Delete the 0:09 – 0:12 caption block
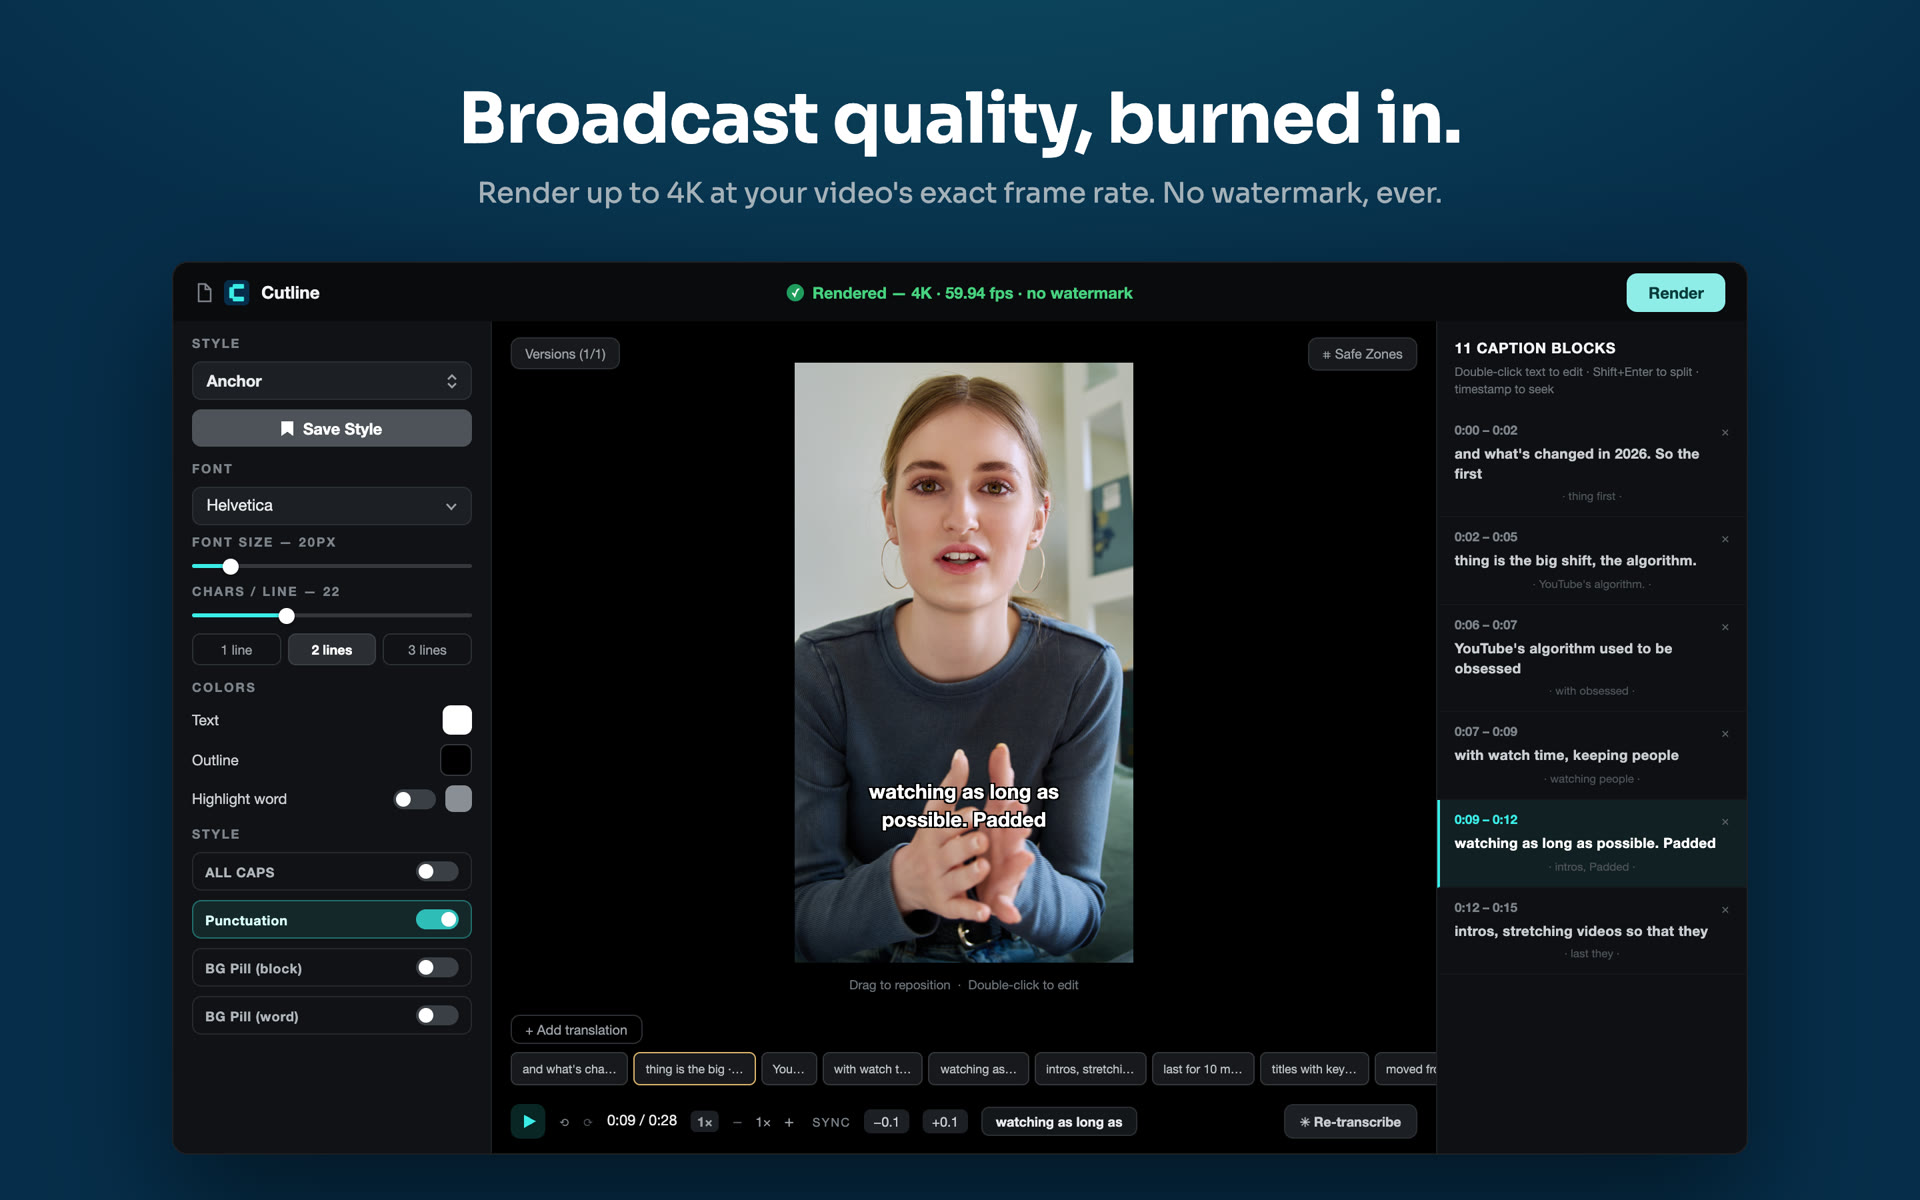The height and width of the screenshot is (1200, 1920). click(1725, 822)
